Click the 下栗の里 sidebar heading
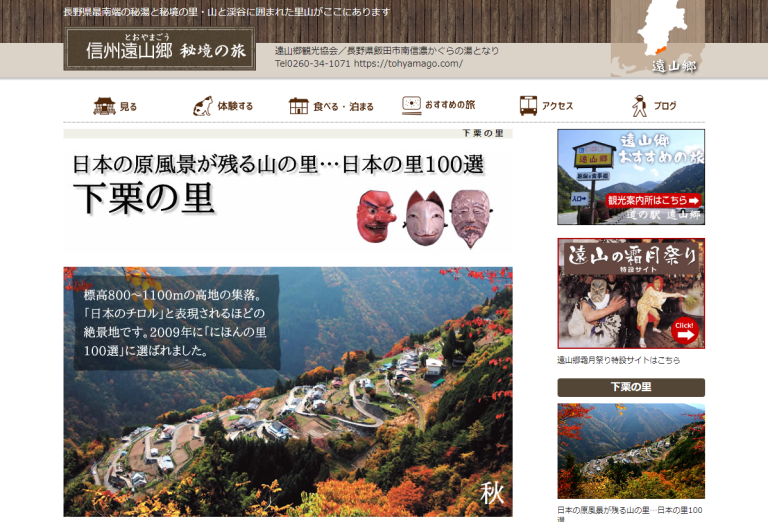 tap(630, 387)
